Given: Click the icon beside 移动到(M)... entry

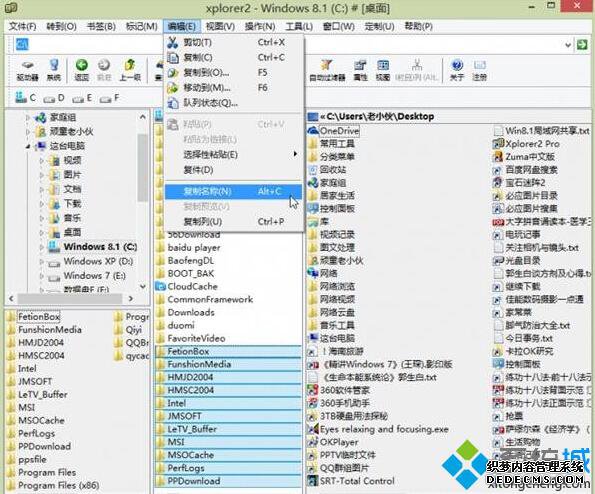Looking at the screenshot, I should click(173, 88).
